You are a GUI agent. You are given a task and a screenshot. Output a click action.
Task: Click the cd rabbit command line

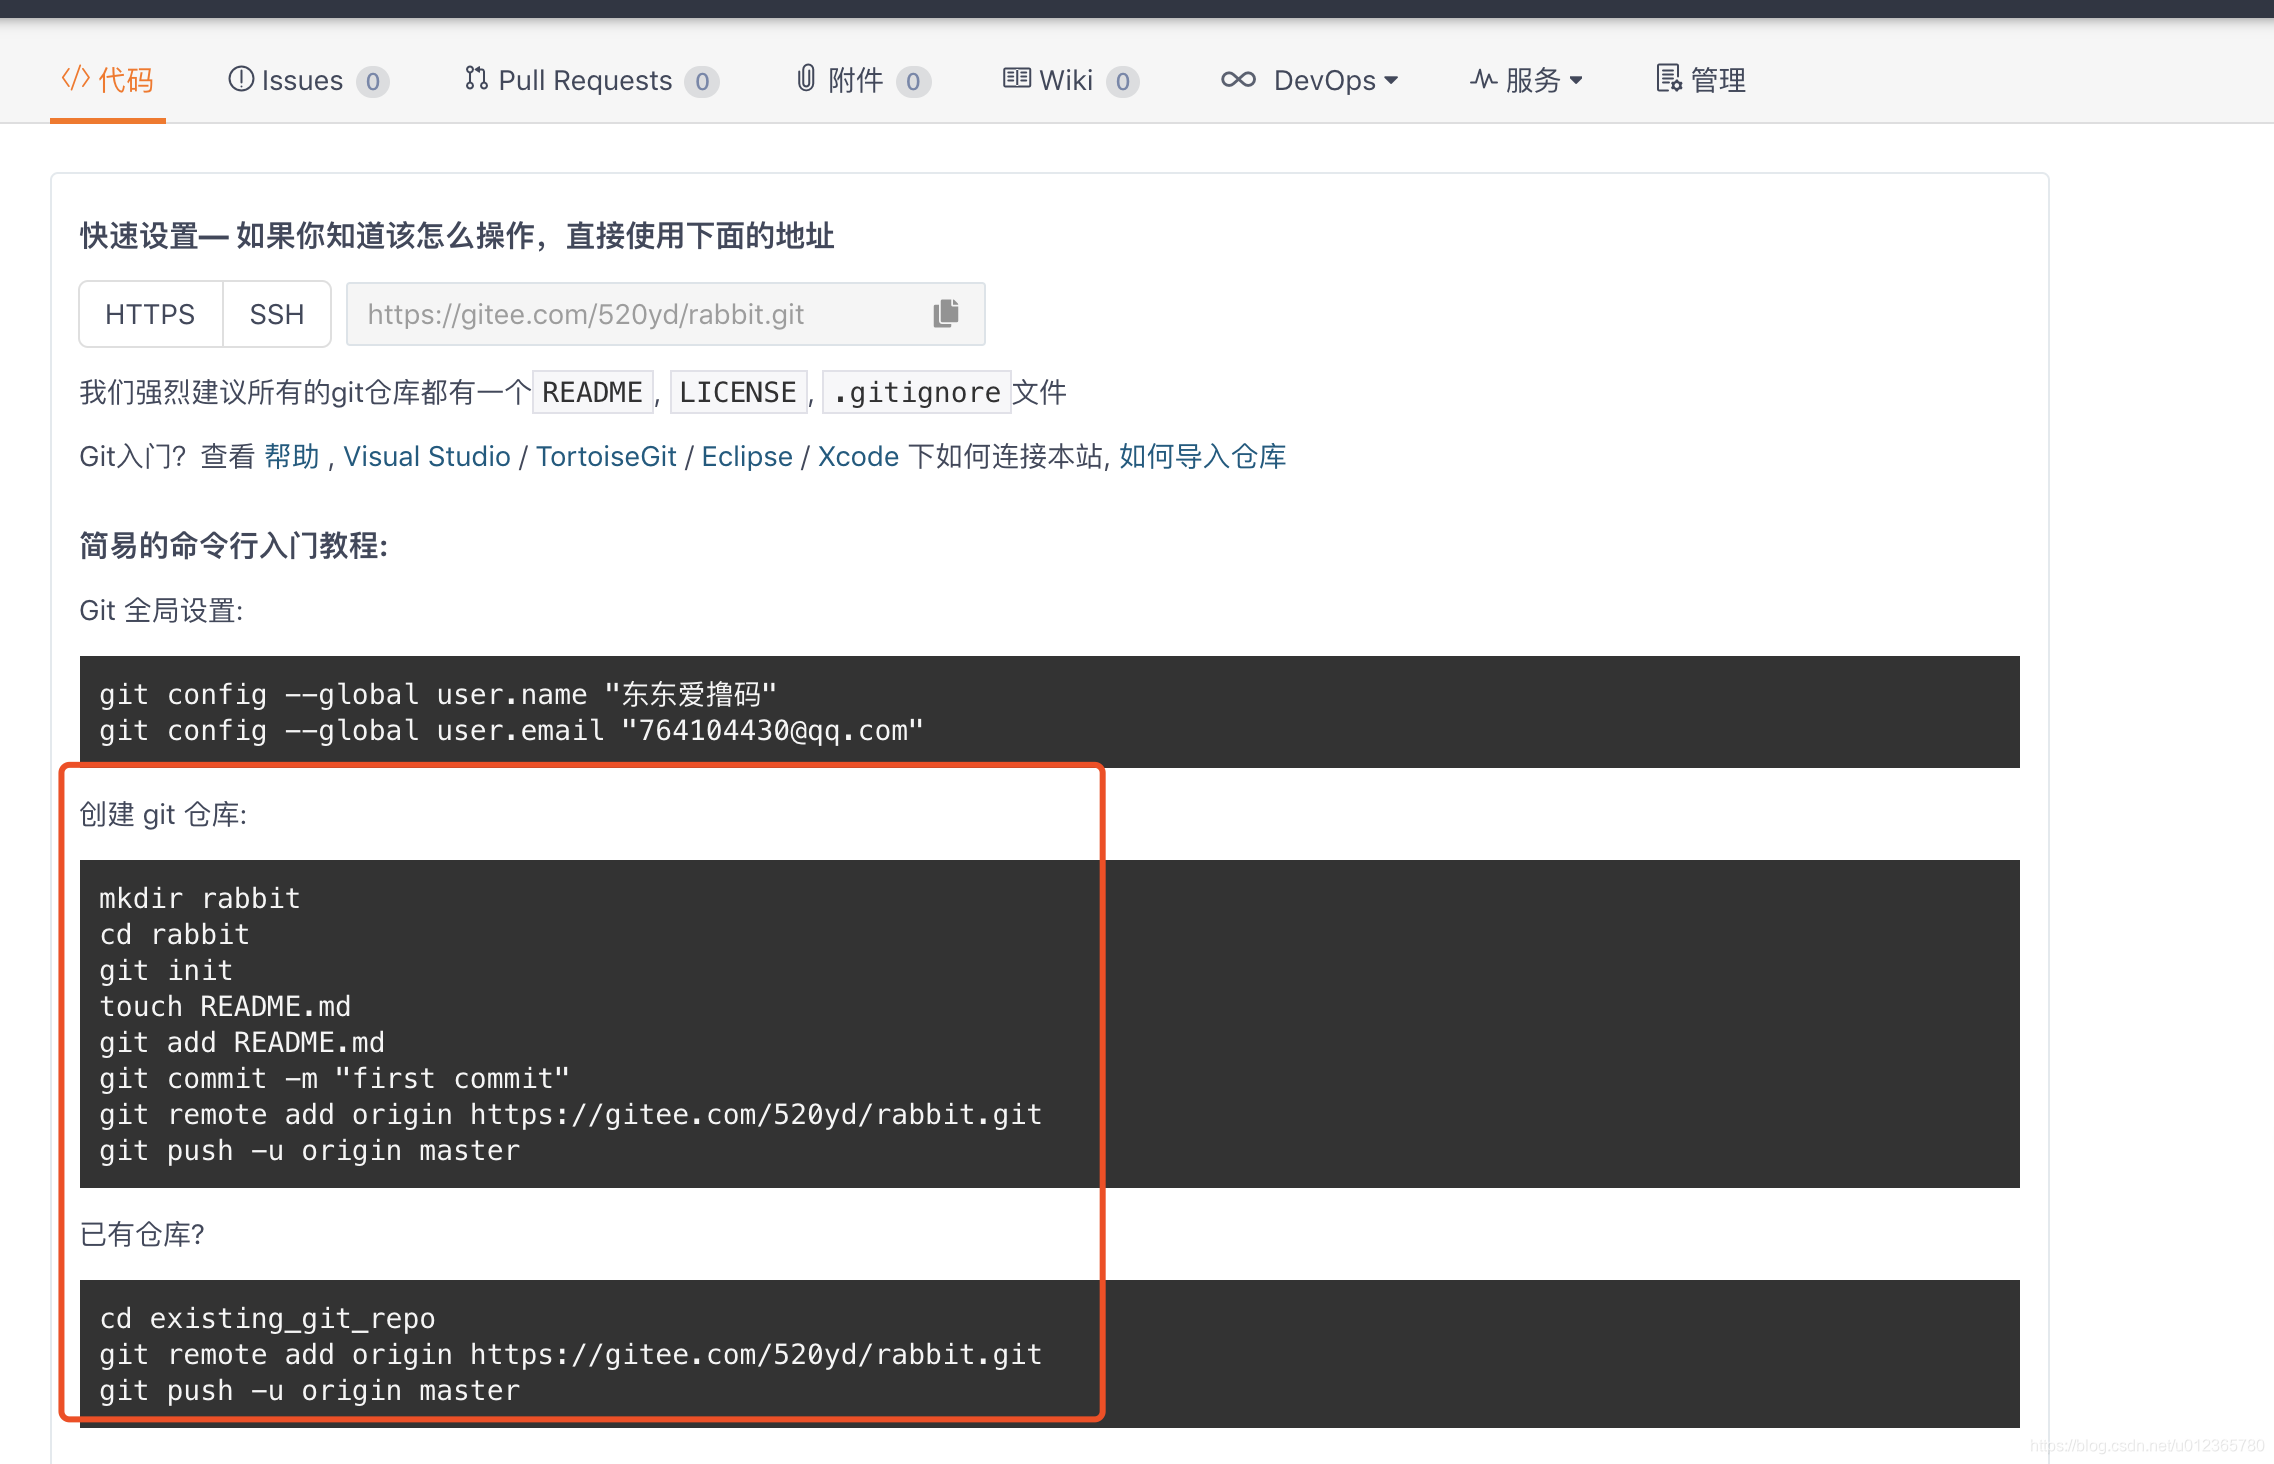(x=174, y=934)
